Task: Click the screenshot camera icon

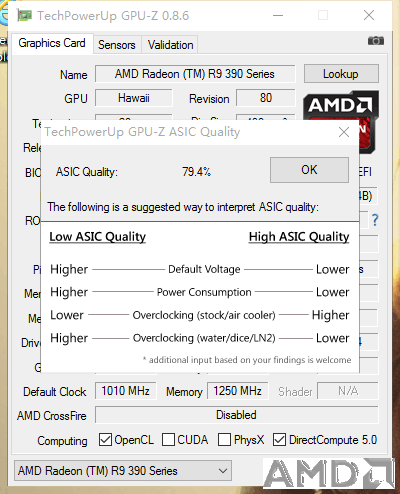Action: [x=376, y=41]
